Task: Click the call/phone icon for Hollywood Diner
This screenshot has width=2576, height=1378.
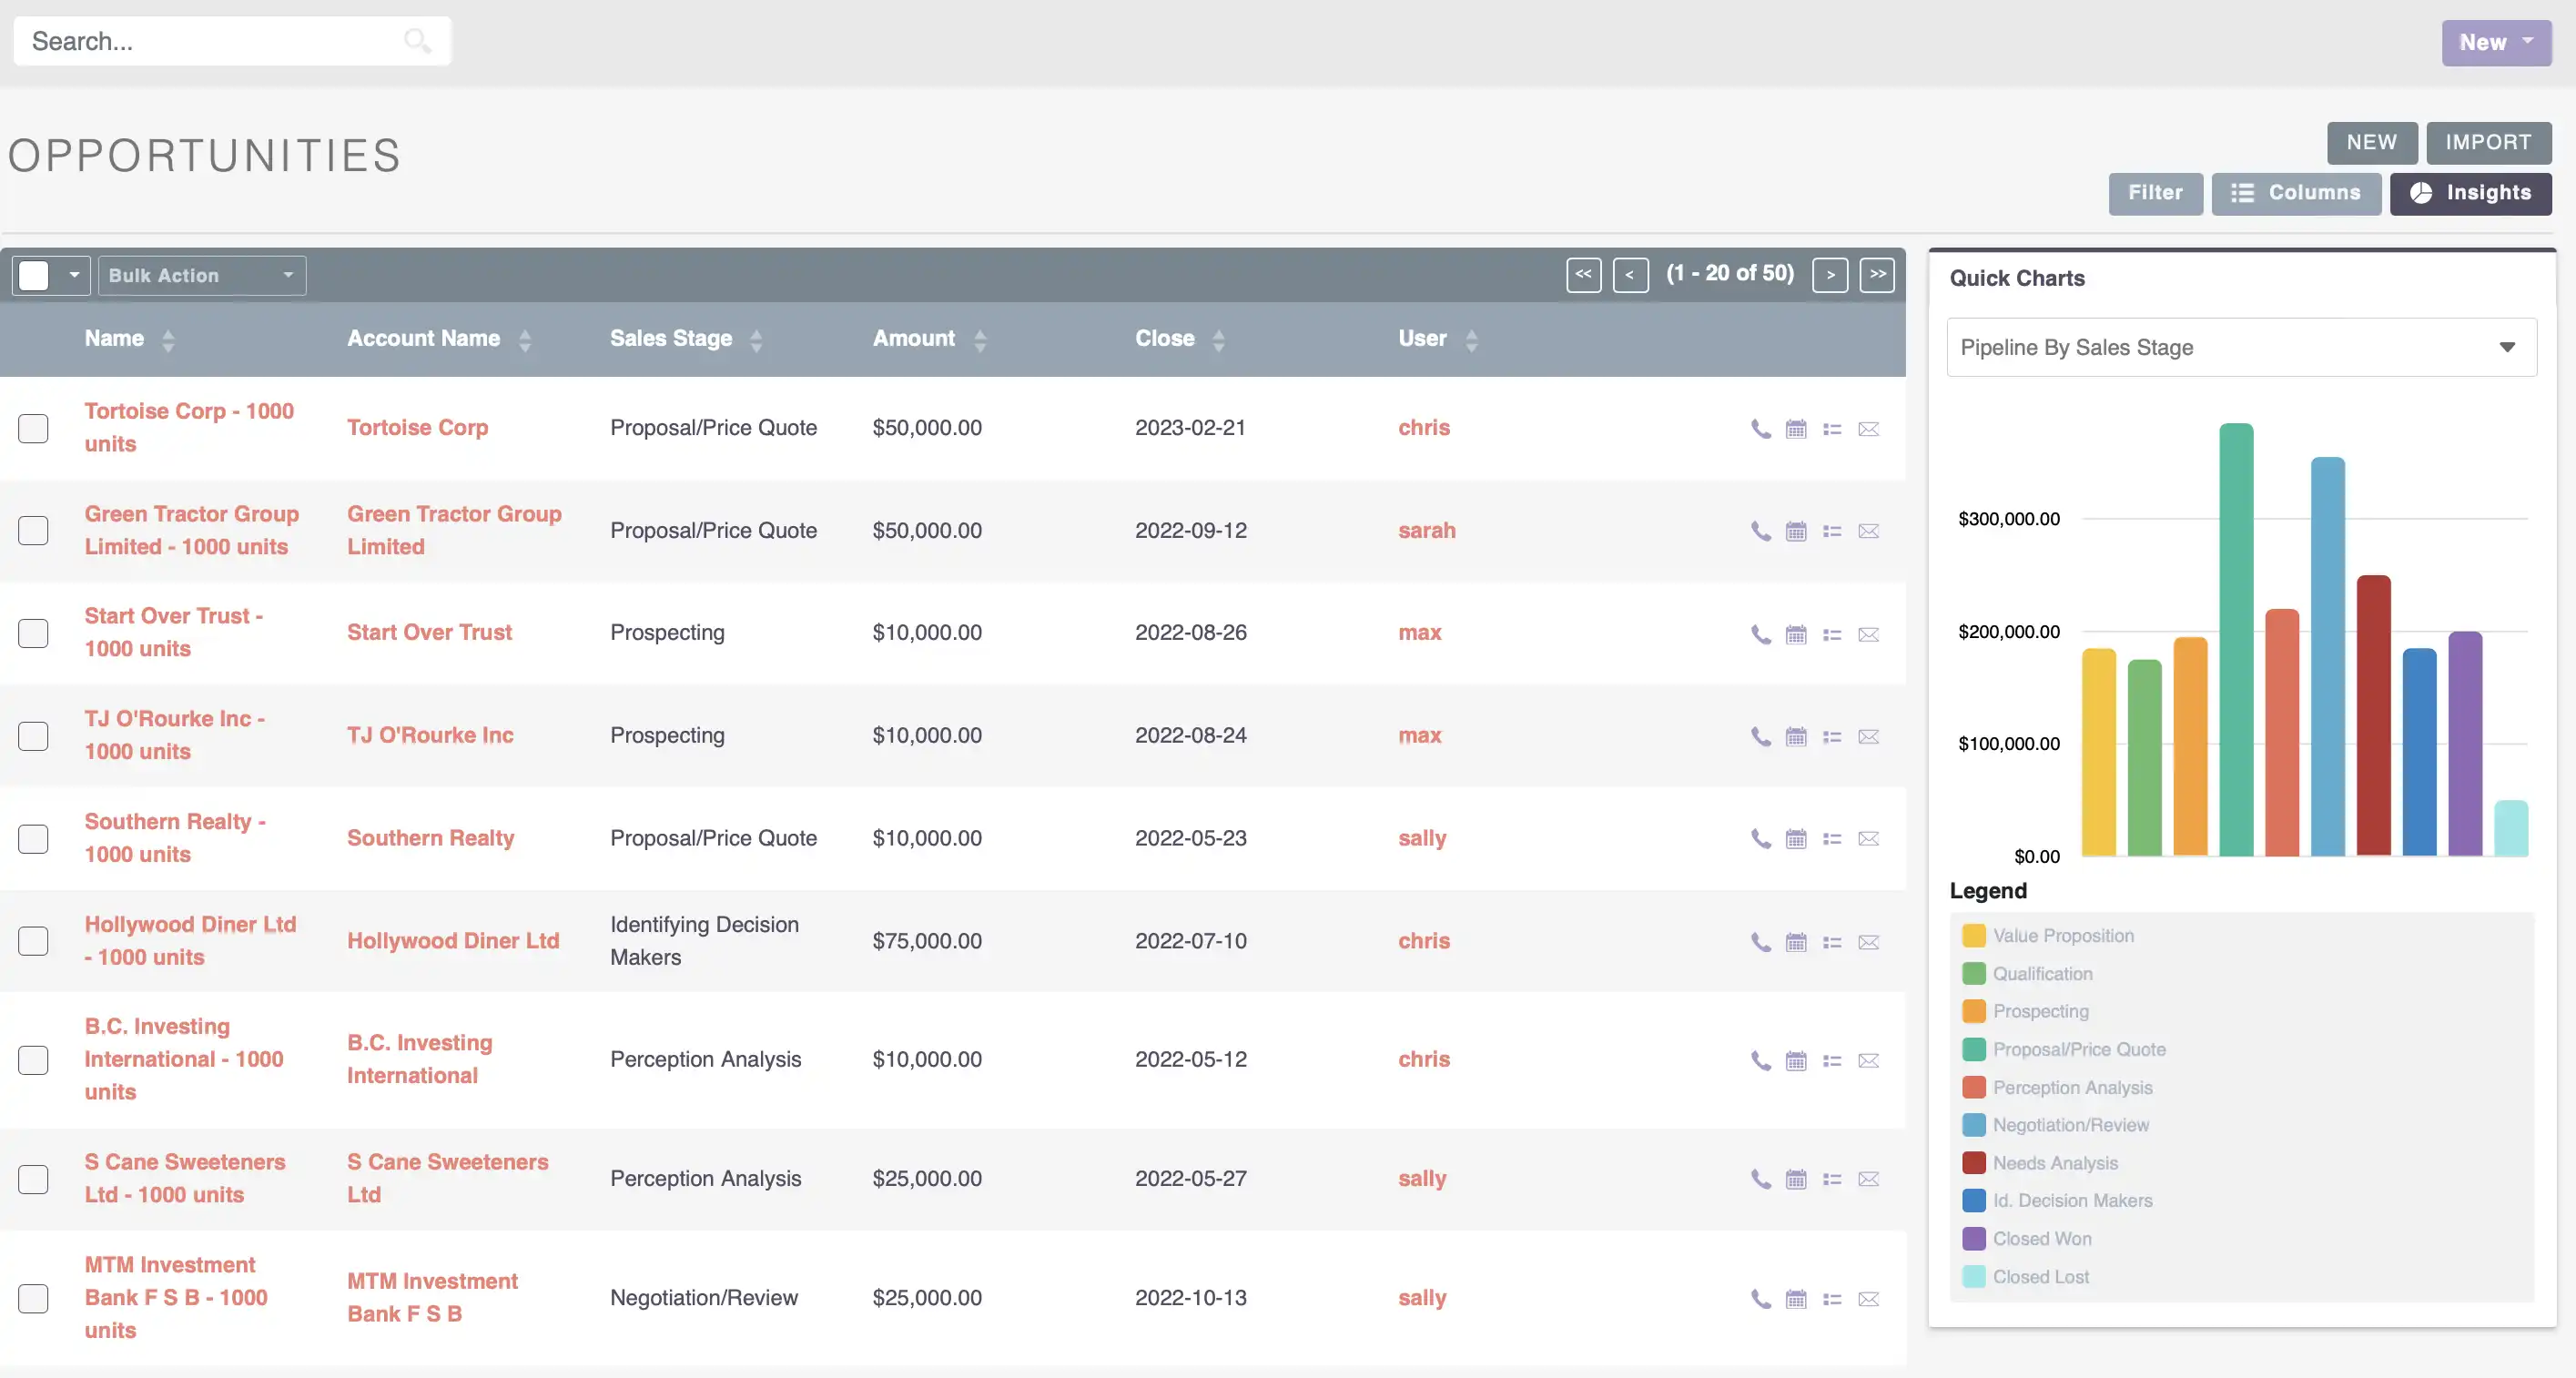Action: (1760, 942)
